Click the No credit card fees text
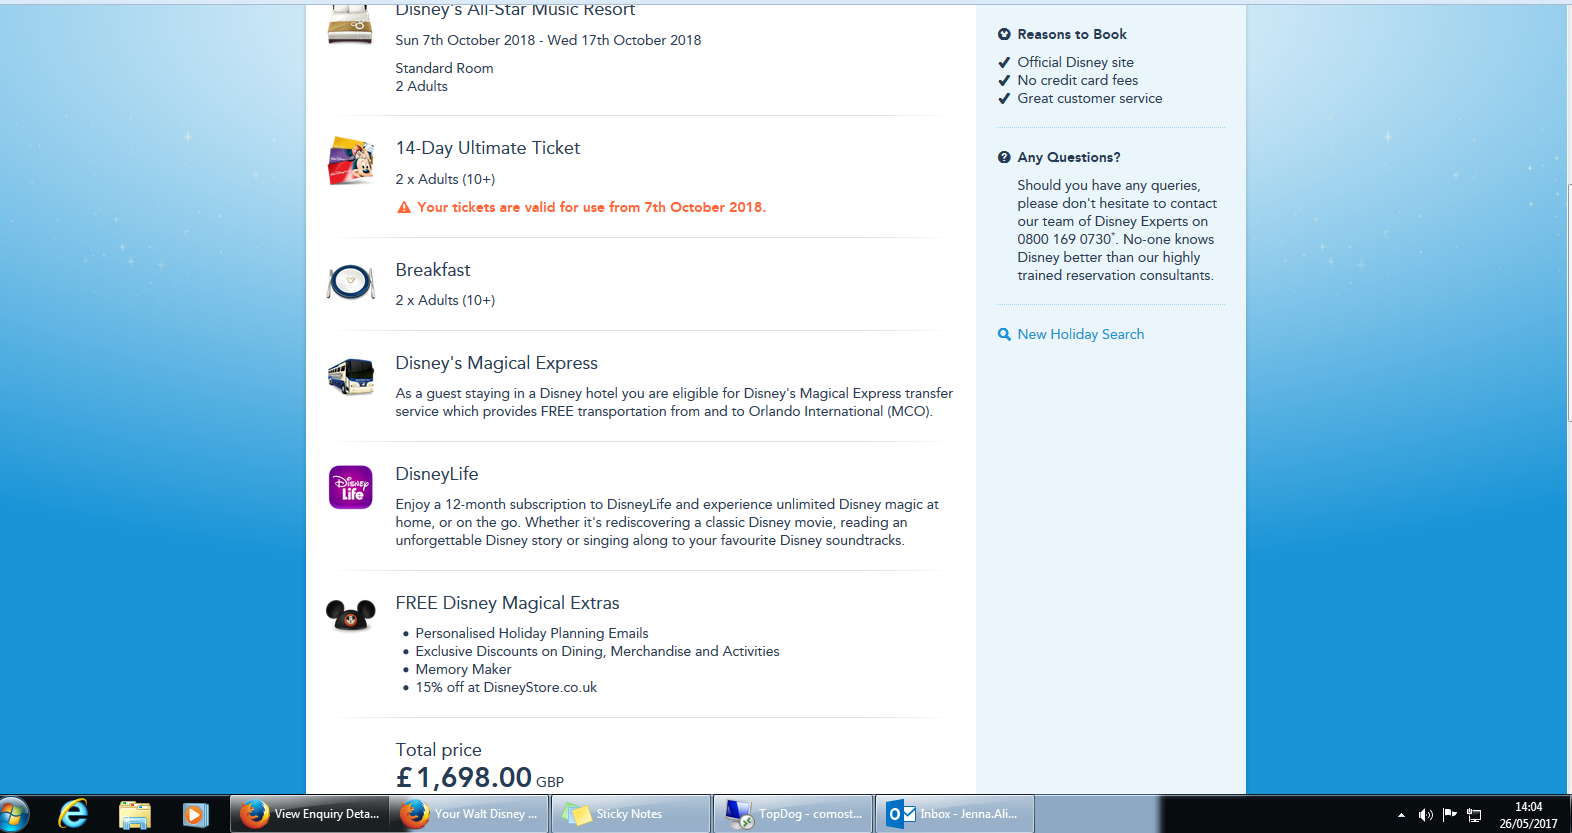The height and width of the screenshot is (833, 1572). pos(1077,80)
